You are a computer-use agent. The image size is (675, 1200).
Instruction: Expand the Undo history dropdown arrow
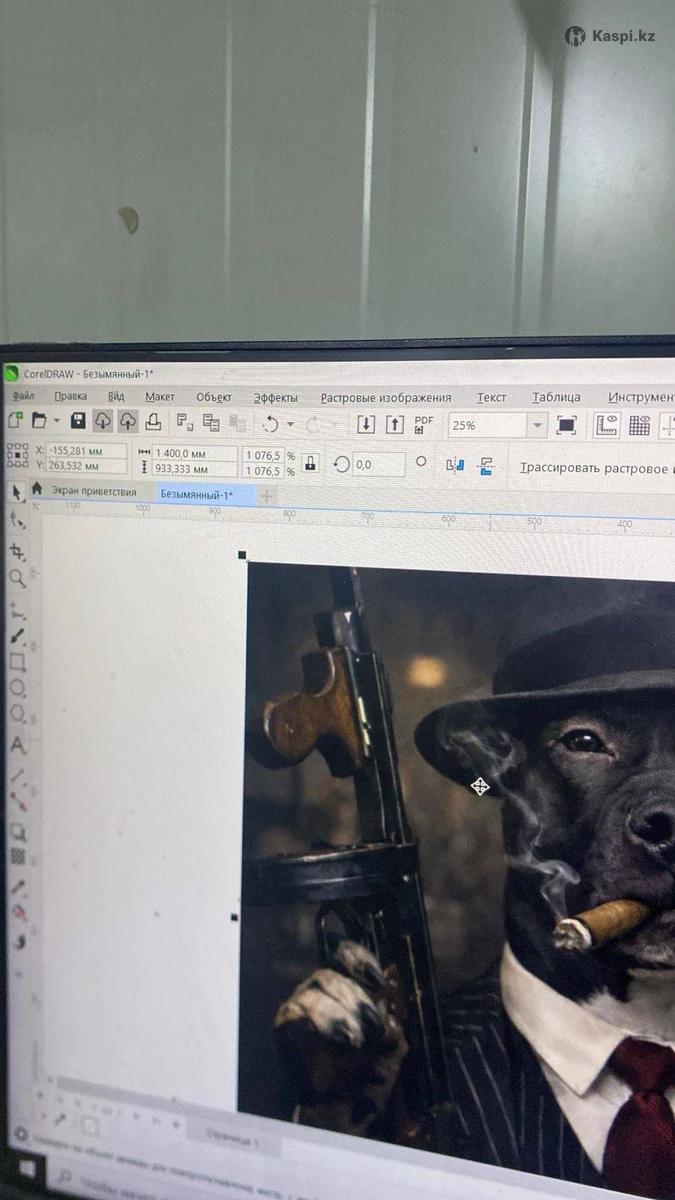290,424
